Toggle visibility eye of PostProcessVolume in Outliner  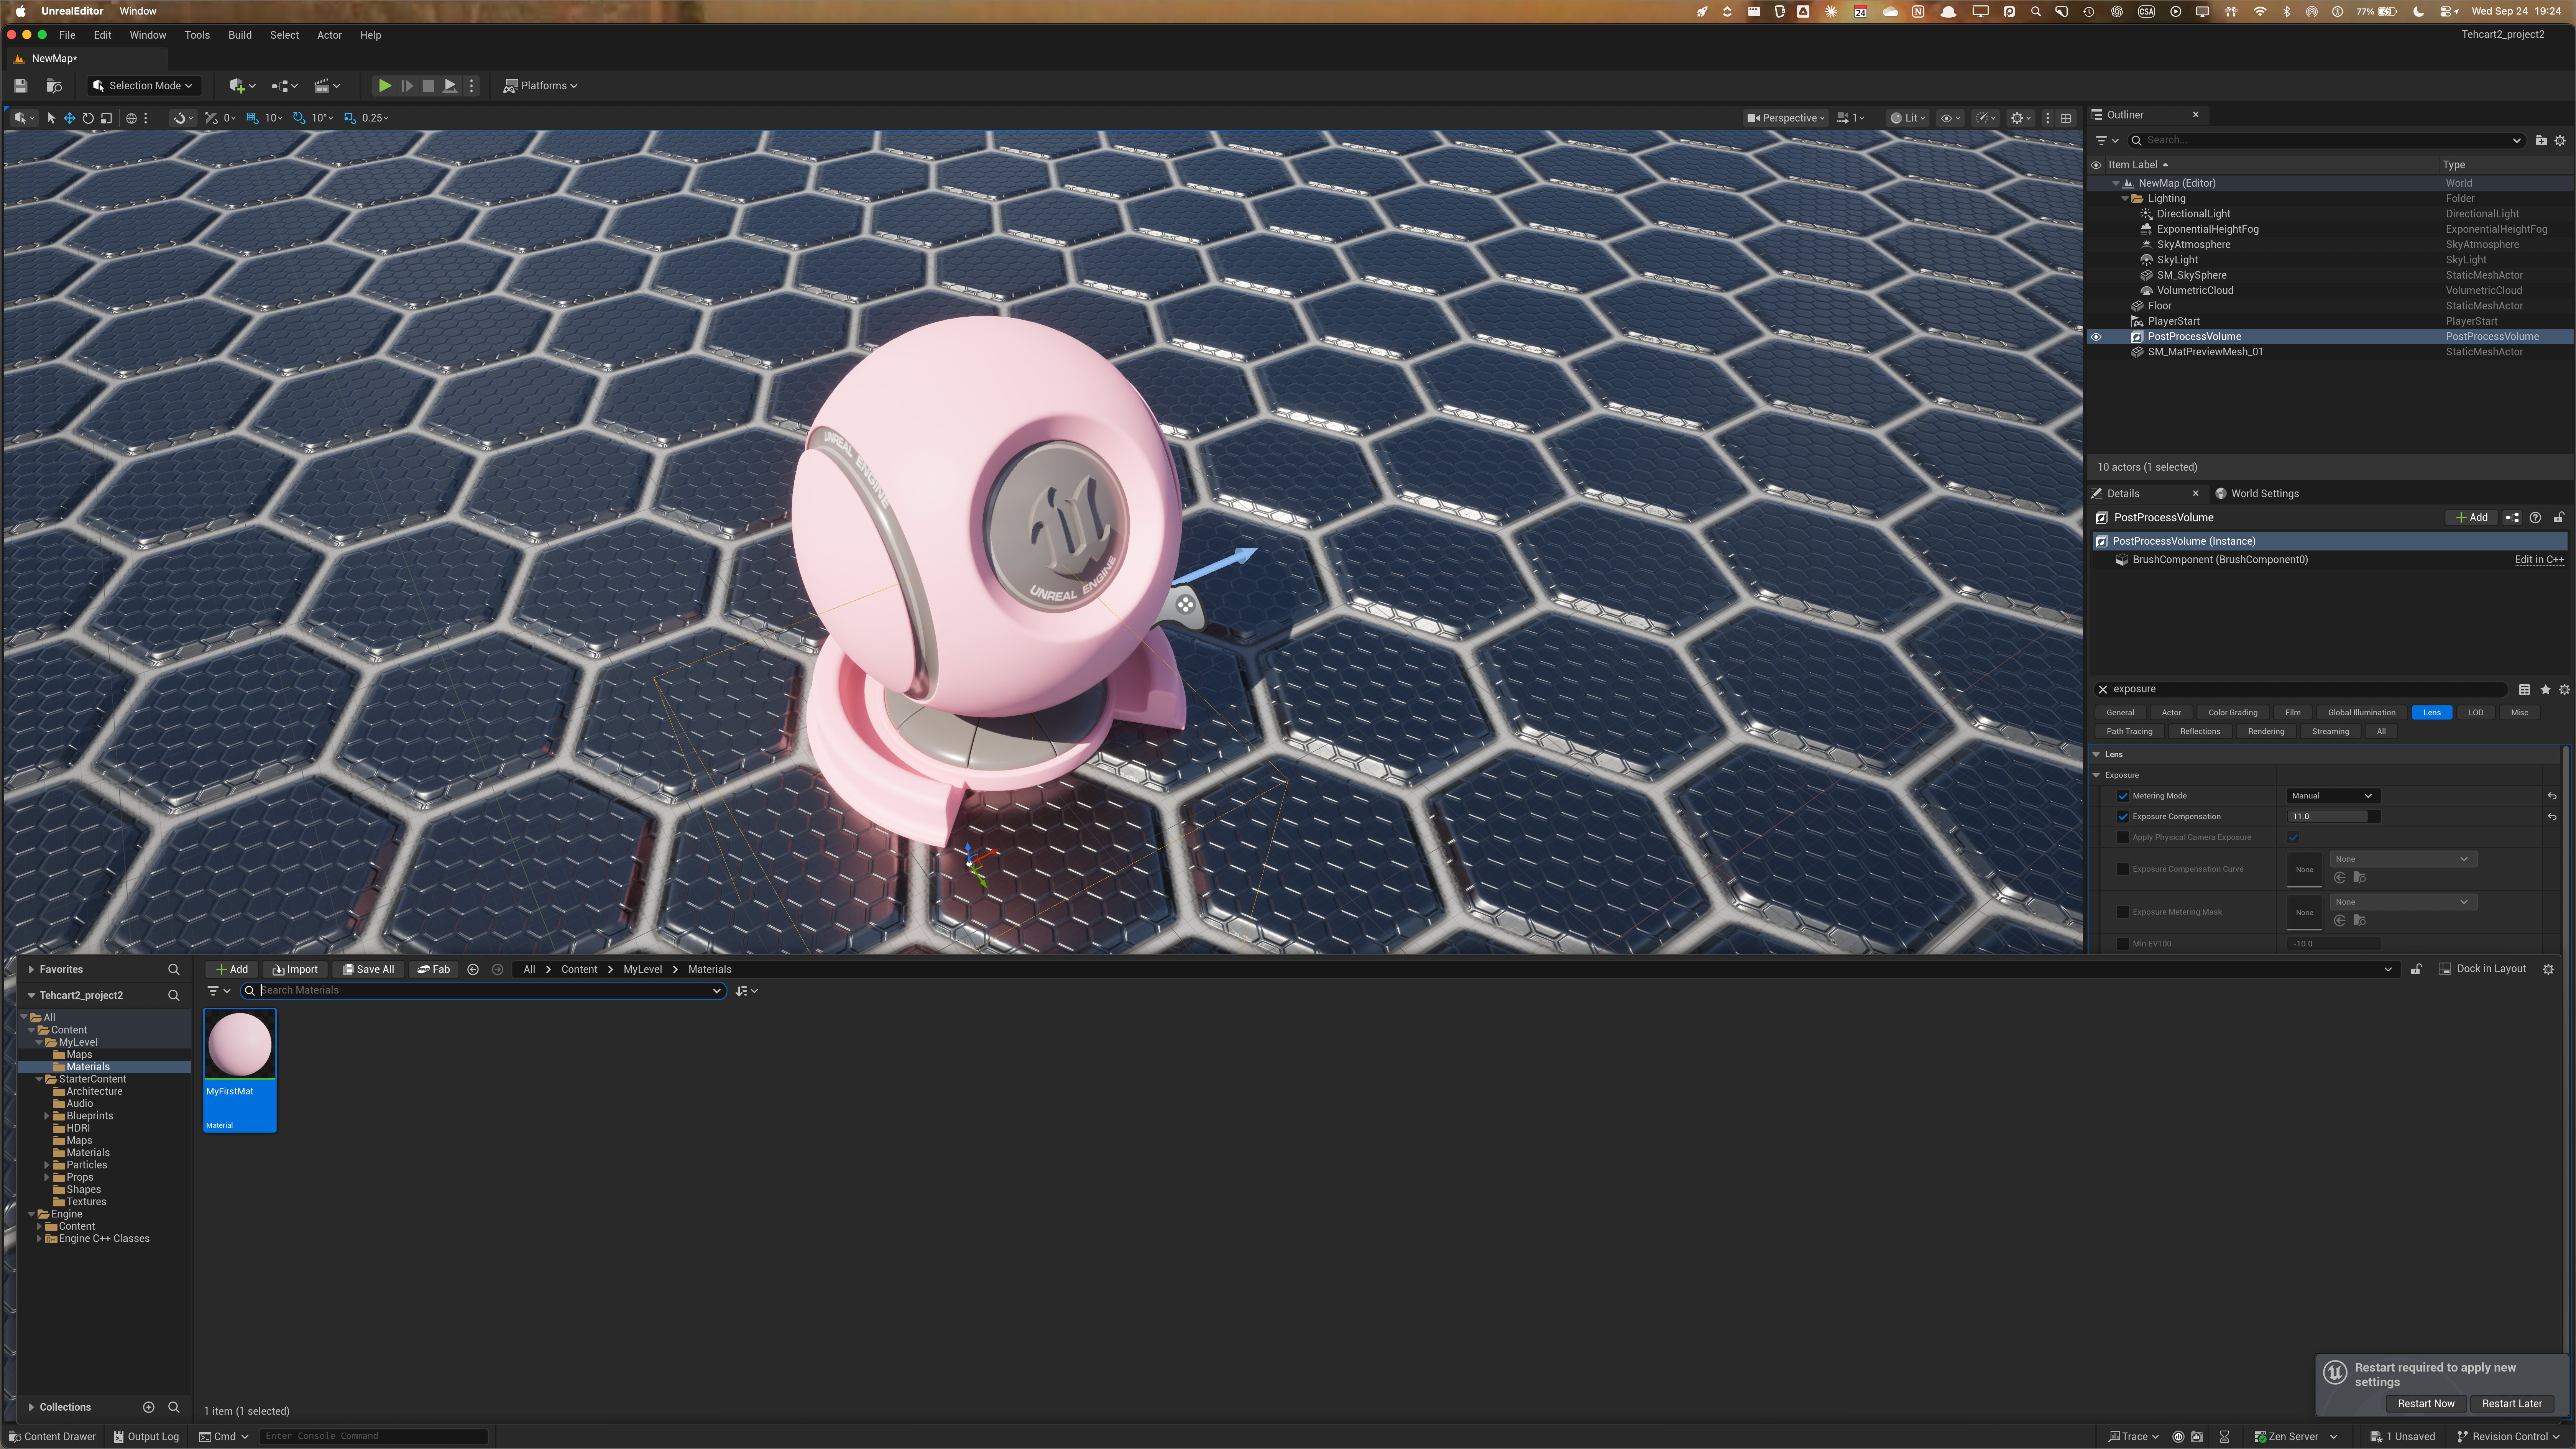point(2096,337)
